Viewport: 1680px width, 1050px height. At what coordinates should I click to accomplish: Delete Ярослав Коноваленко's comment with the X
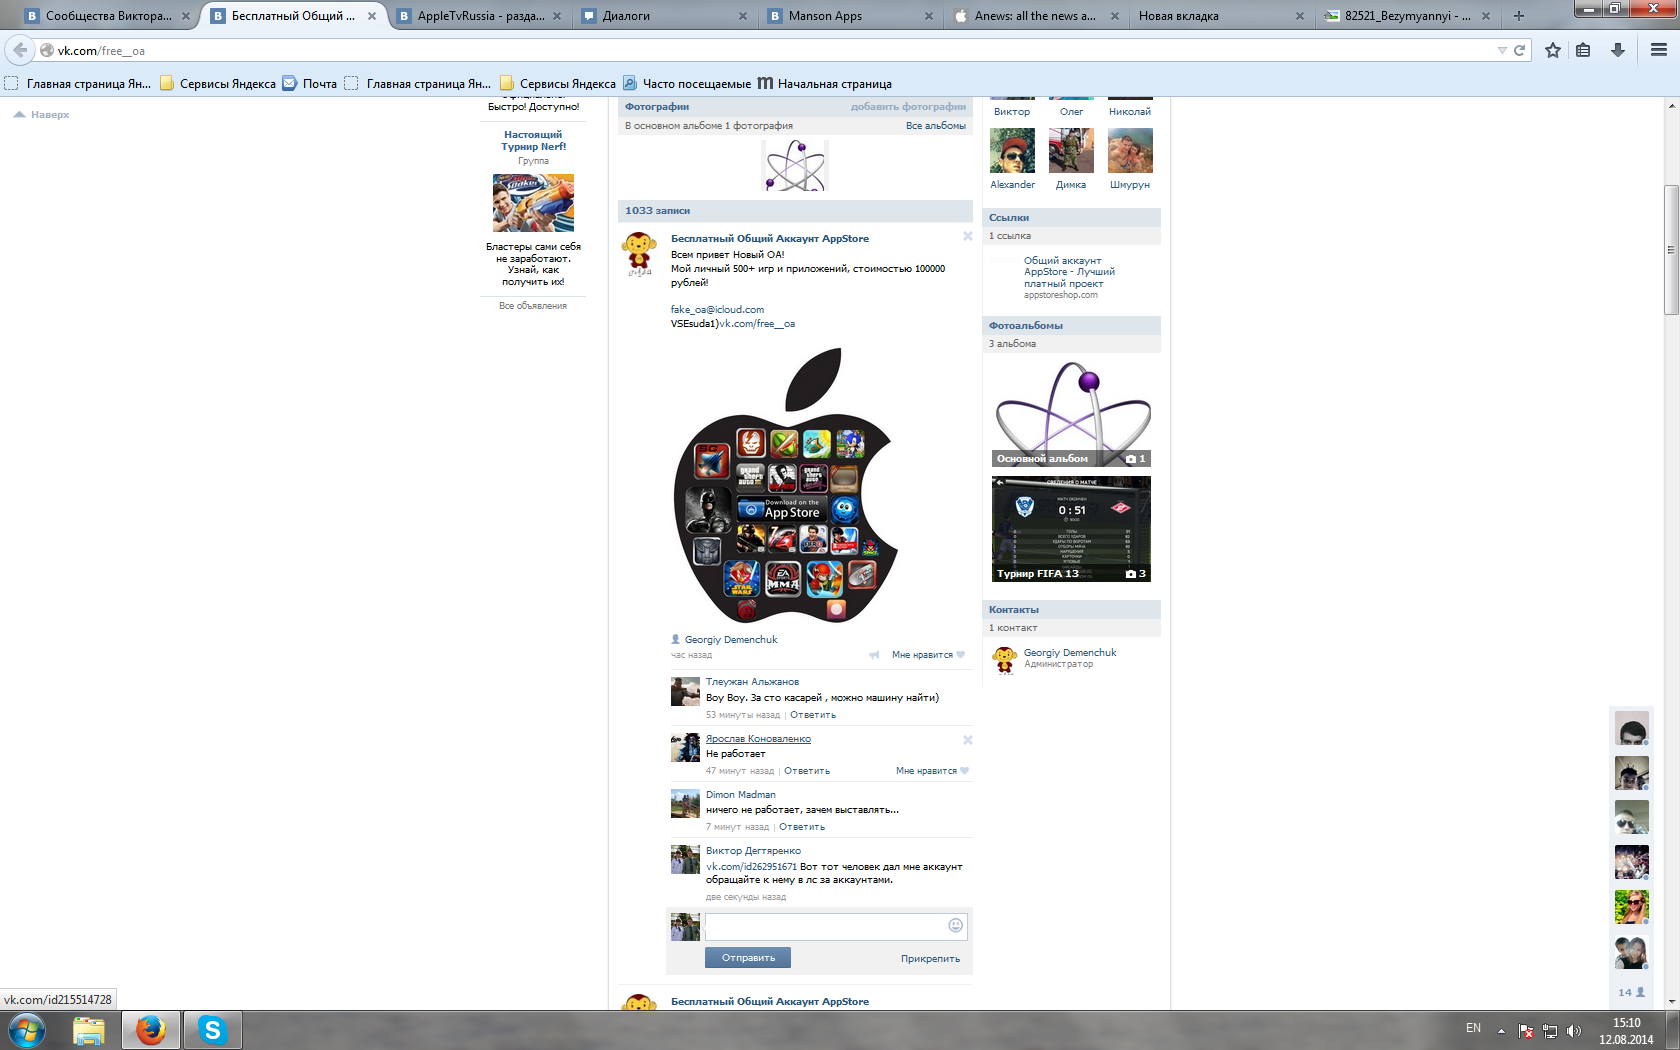[x=967, y=740]
